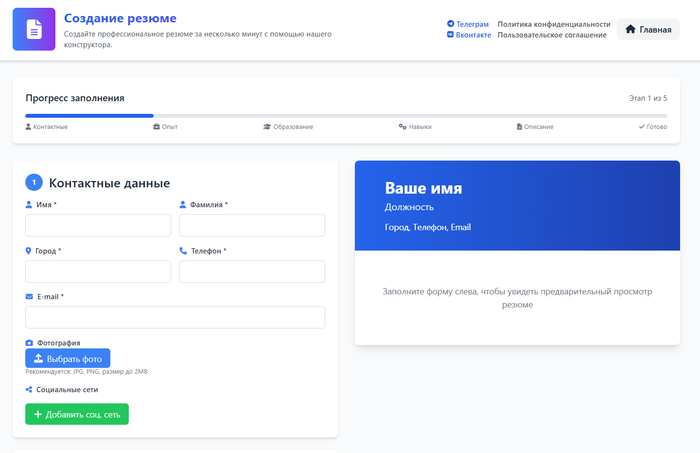Click the camera icon beside Фотография
Viewport: 700px width, 453px height.
(29, 343)
